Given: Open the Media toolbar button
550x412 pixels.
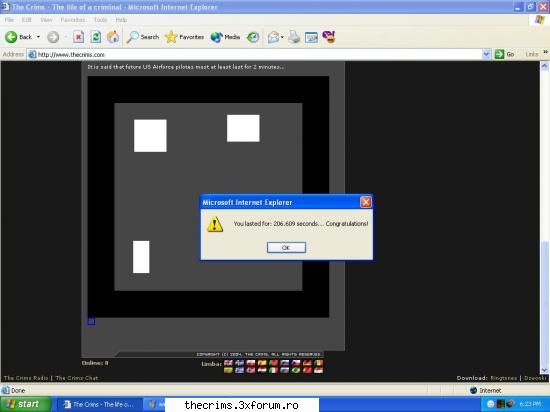Looking at the screenshot, I should pos(225,37).
